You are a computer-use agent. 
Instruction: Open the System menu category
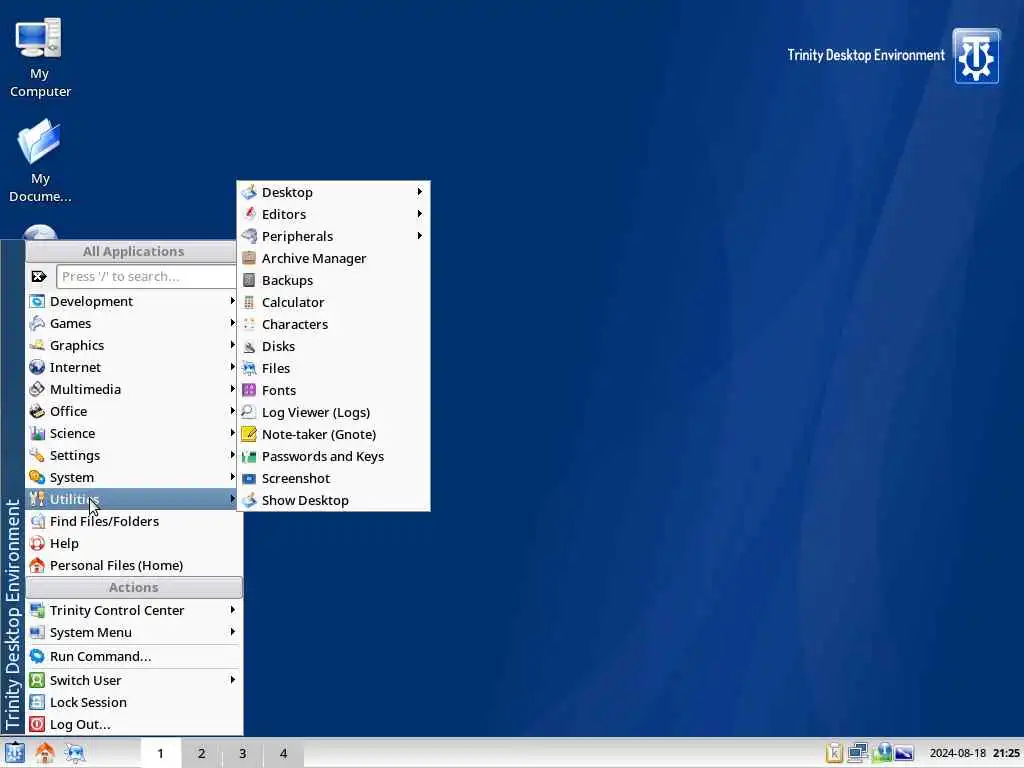[x=132, y=477]
